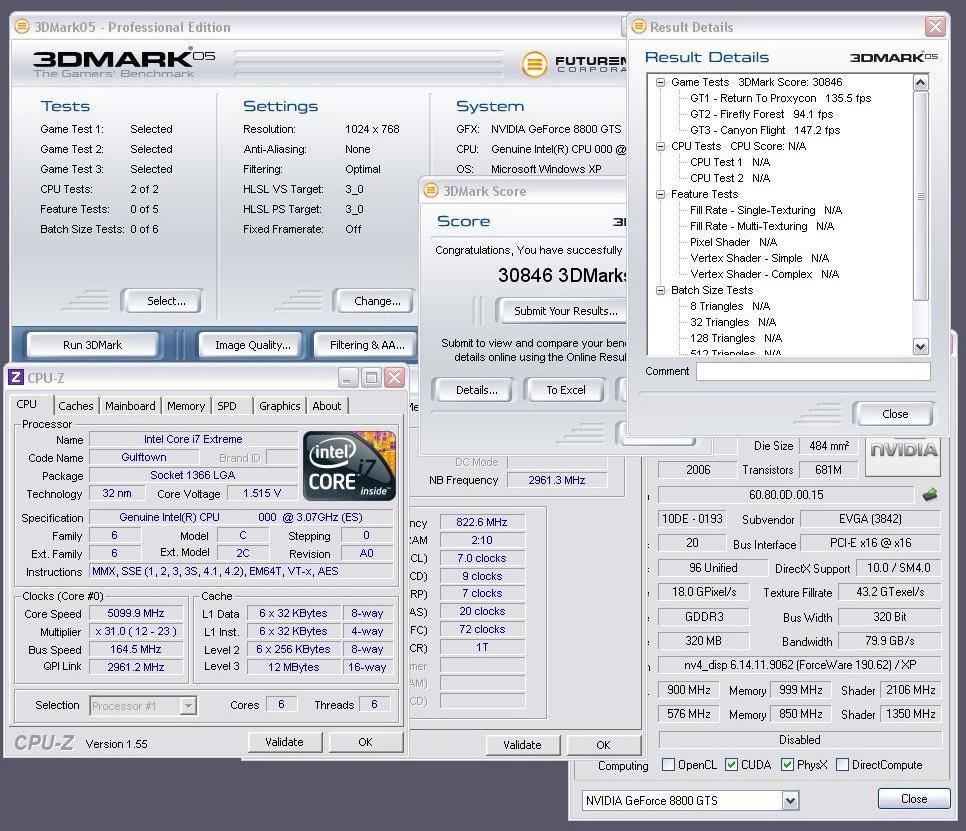Image resolution: width=966 pixels, height=831 pixels.
Task: Open the About tab in CPU-Z
Action: [327, 406]
